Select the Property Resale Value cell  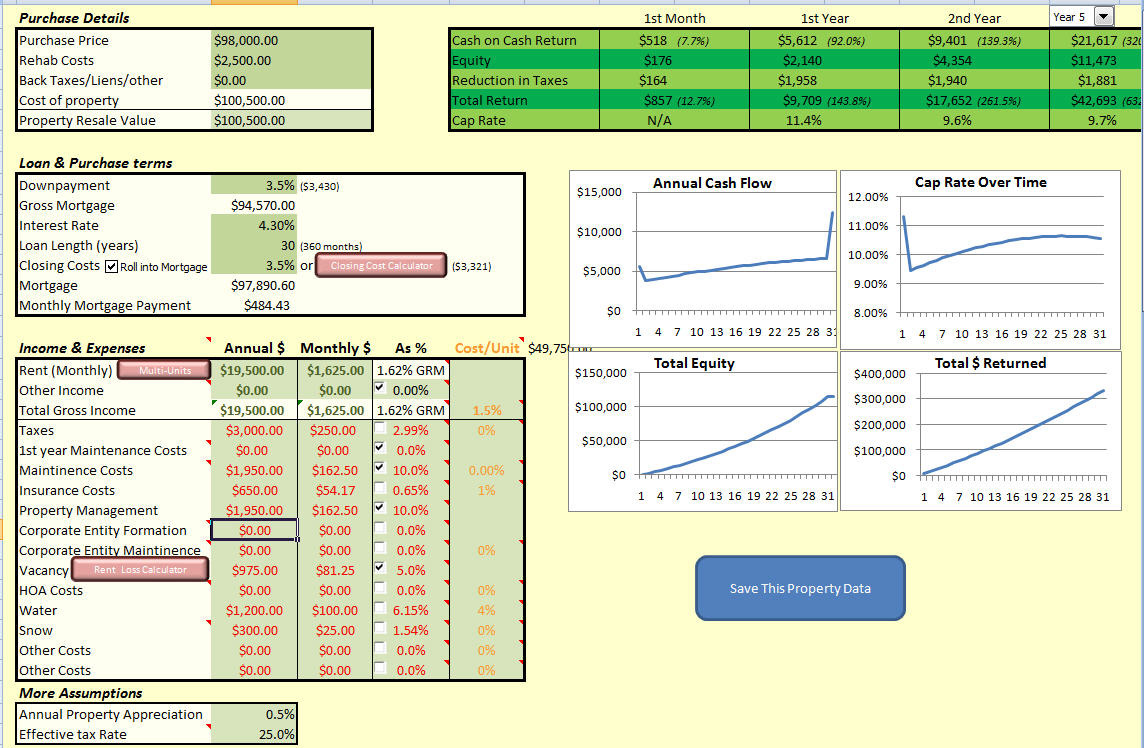291,120
